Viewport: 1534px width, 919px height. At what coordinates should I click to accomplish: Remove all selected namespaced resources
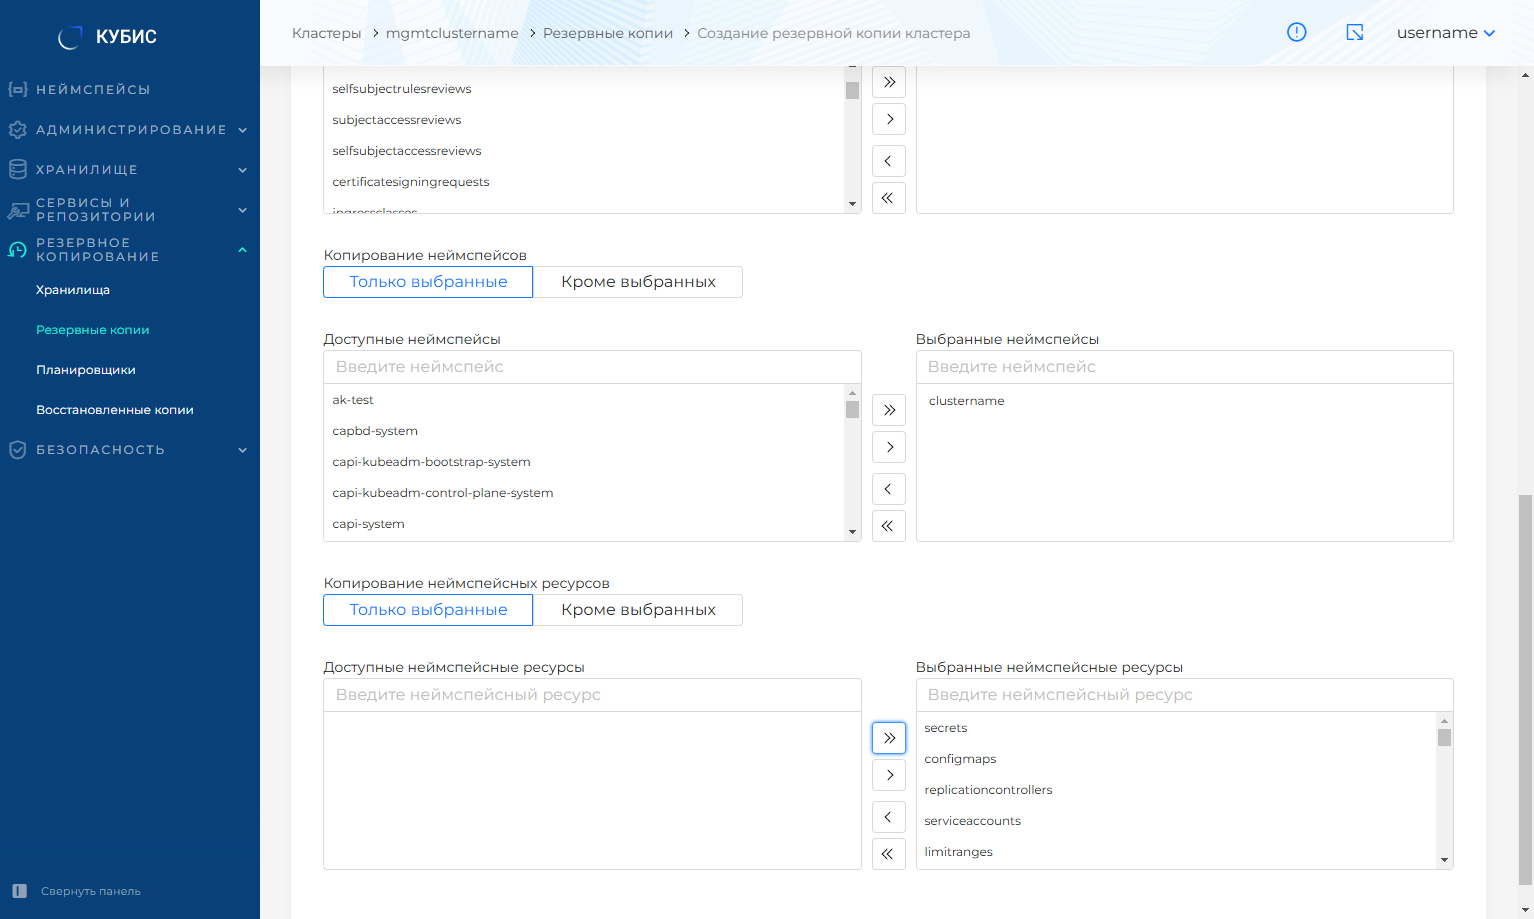click(888, 854)
